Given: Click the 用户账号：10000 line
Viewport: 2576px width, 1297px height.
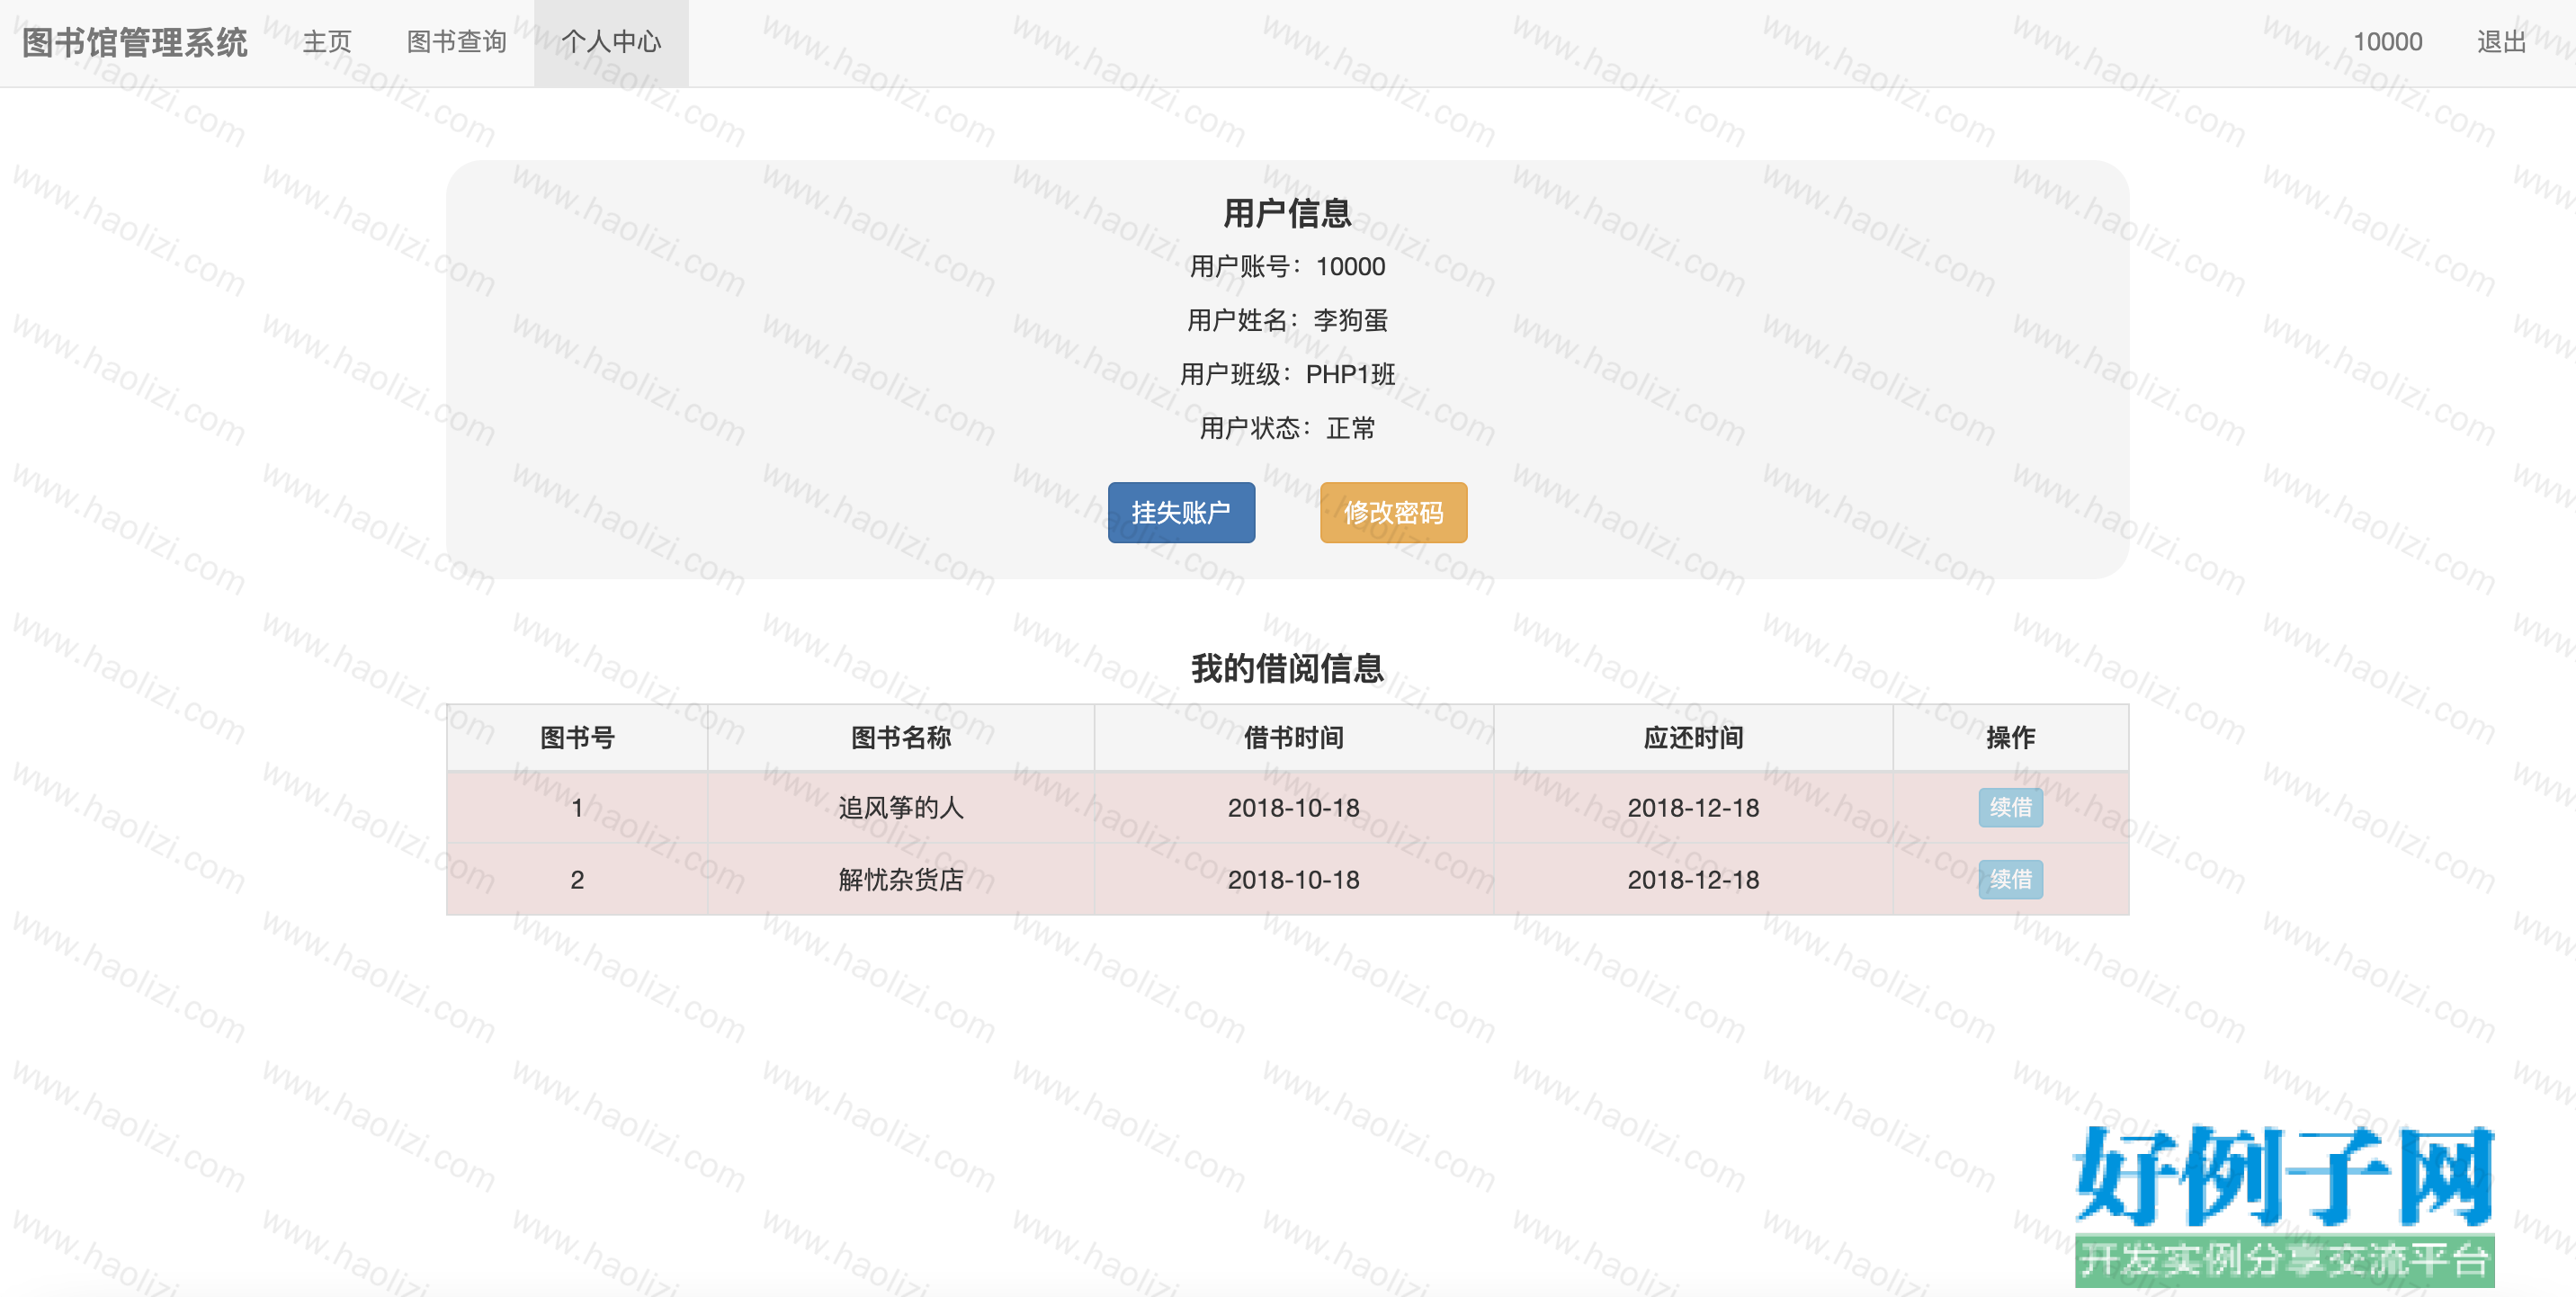Looking at the screenshot, I should point(1287,267).
